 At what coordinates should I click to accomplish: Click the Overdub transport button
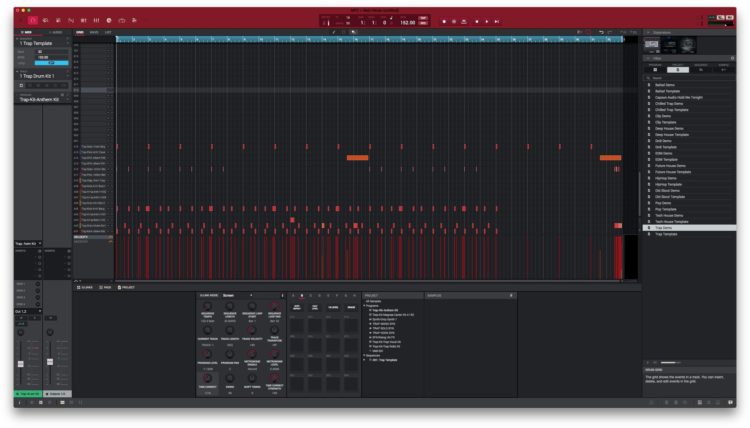454,22
